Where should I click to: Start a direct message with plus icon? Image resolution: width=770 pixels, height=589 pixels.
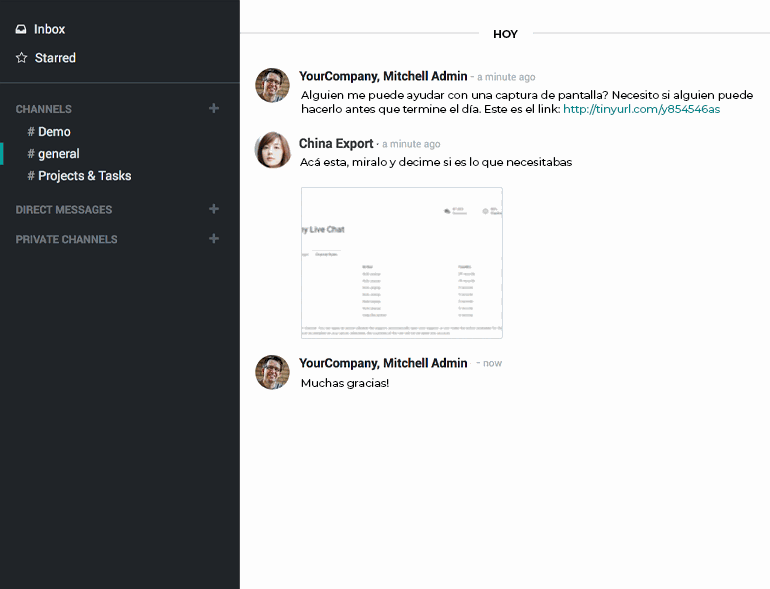213,209
